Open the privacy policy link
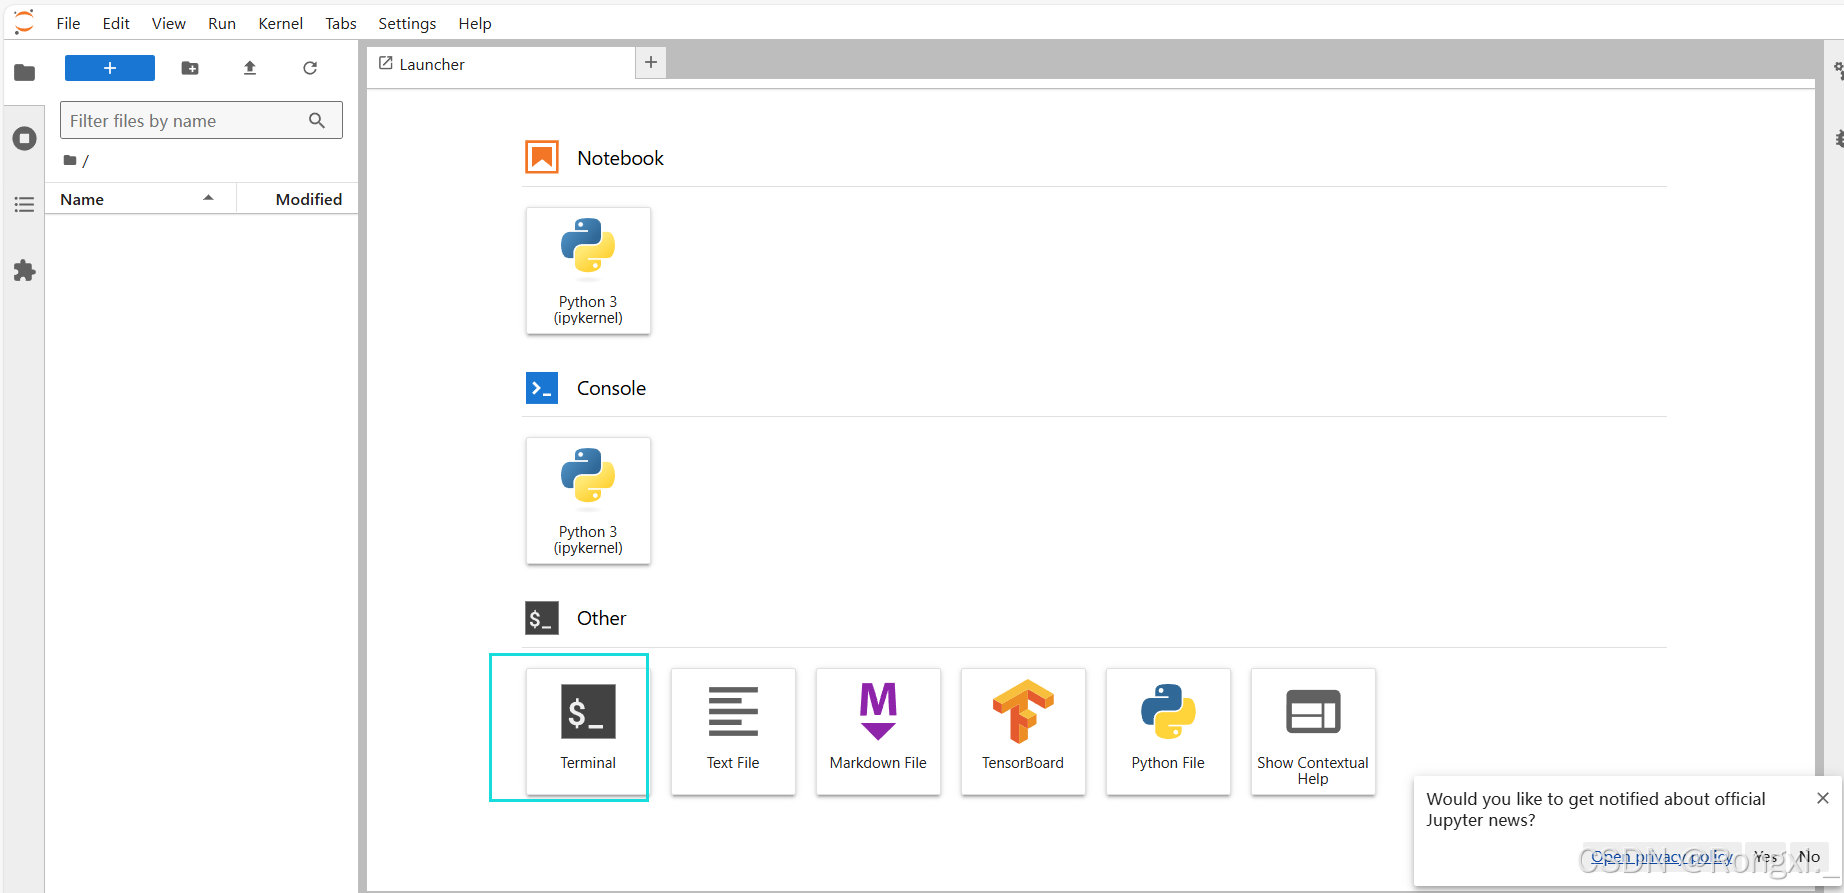This screenshot has height=893, width=1844. pyautogui.click(x=1662, y=857)
